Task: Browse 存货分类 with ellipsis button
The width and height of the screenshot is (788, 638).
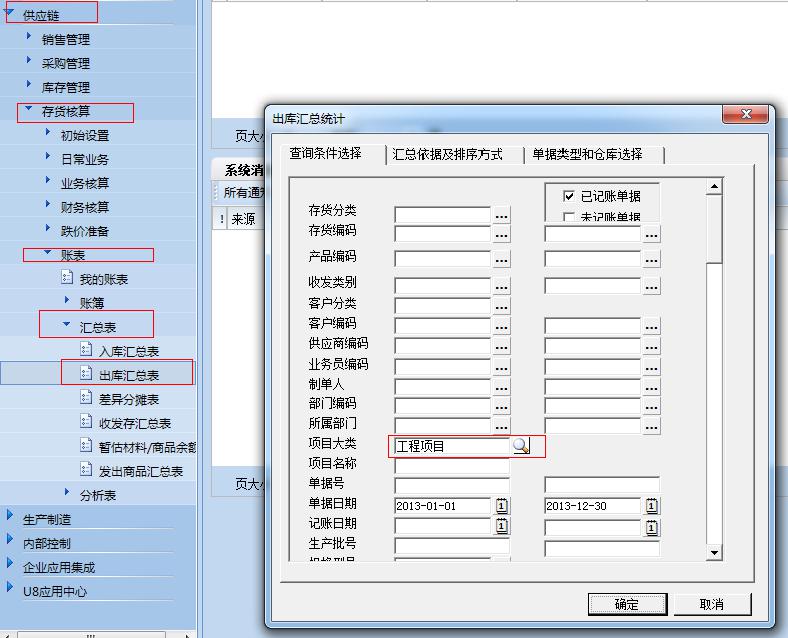Action: (x=502, y=216)
